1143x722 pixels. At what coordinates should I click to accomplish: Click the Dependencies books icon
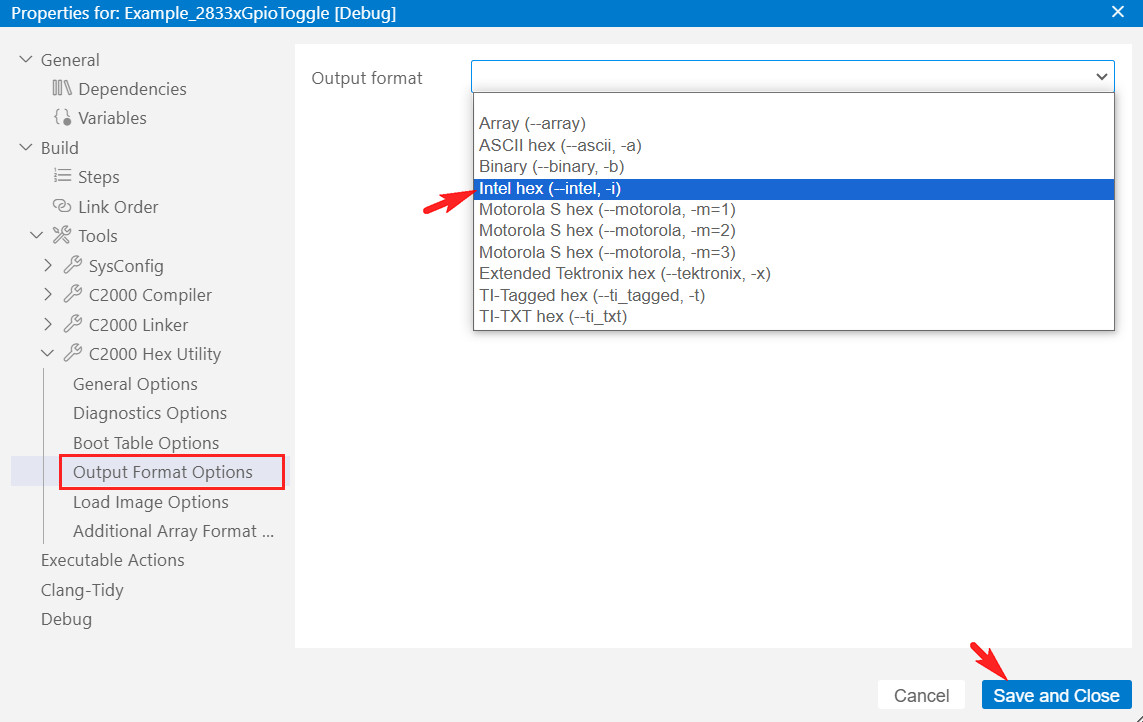pyautogui.click(x=62, y=88)
